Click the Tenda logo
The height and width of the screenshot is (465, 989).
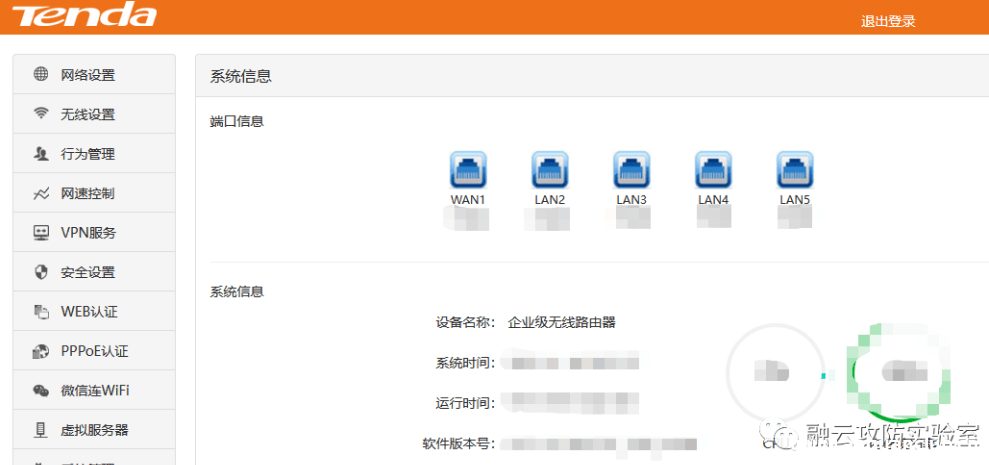pos(84,15)
